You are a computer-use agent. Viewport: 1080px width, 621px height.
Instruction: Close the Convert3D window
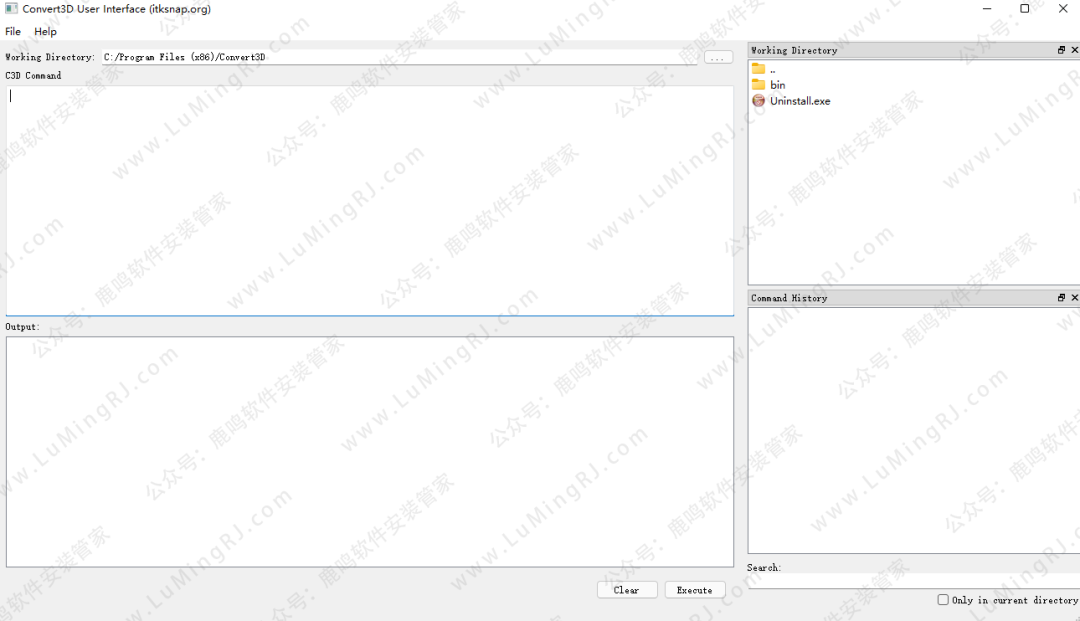pos(1063,9)
